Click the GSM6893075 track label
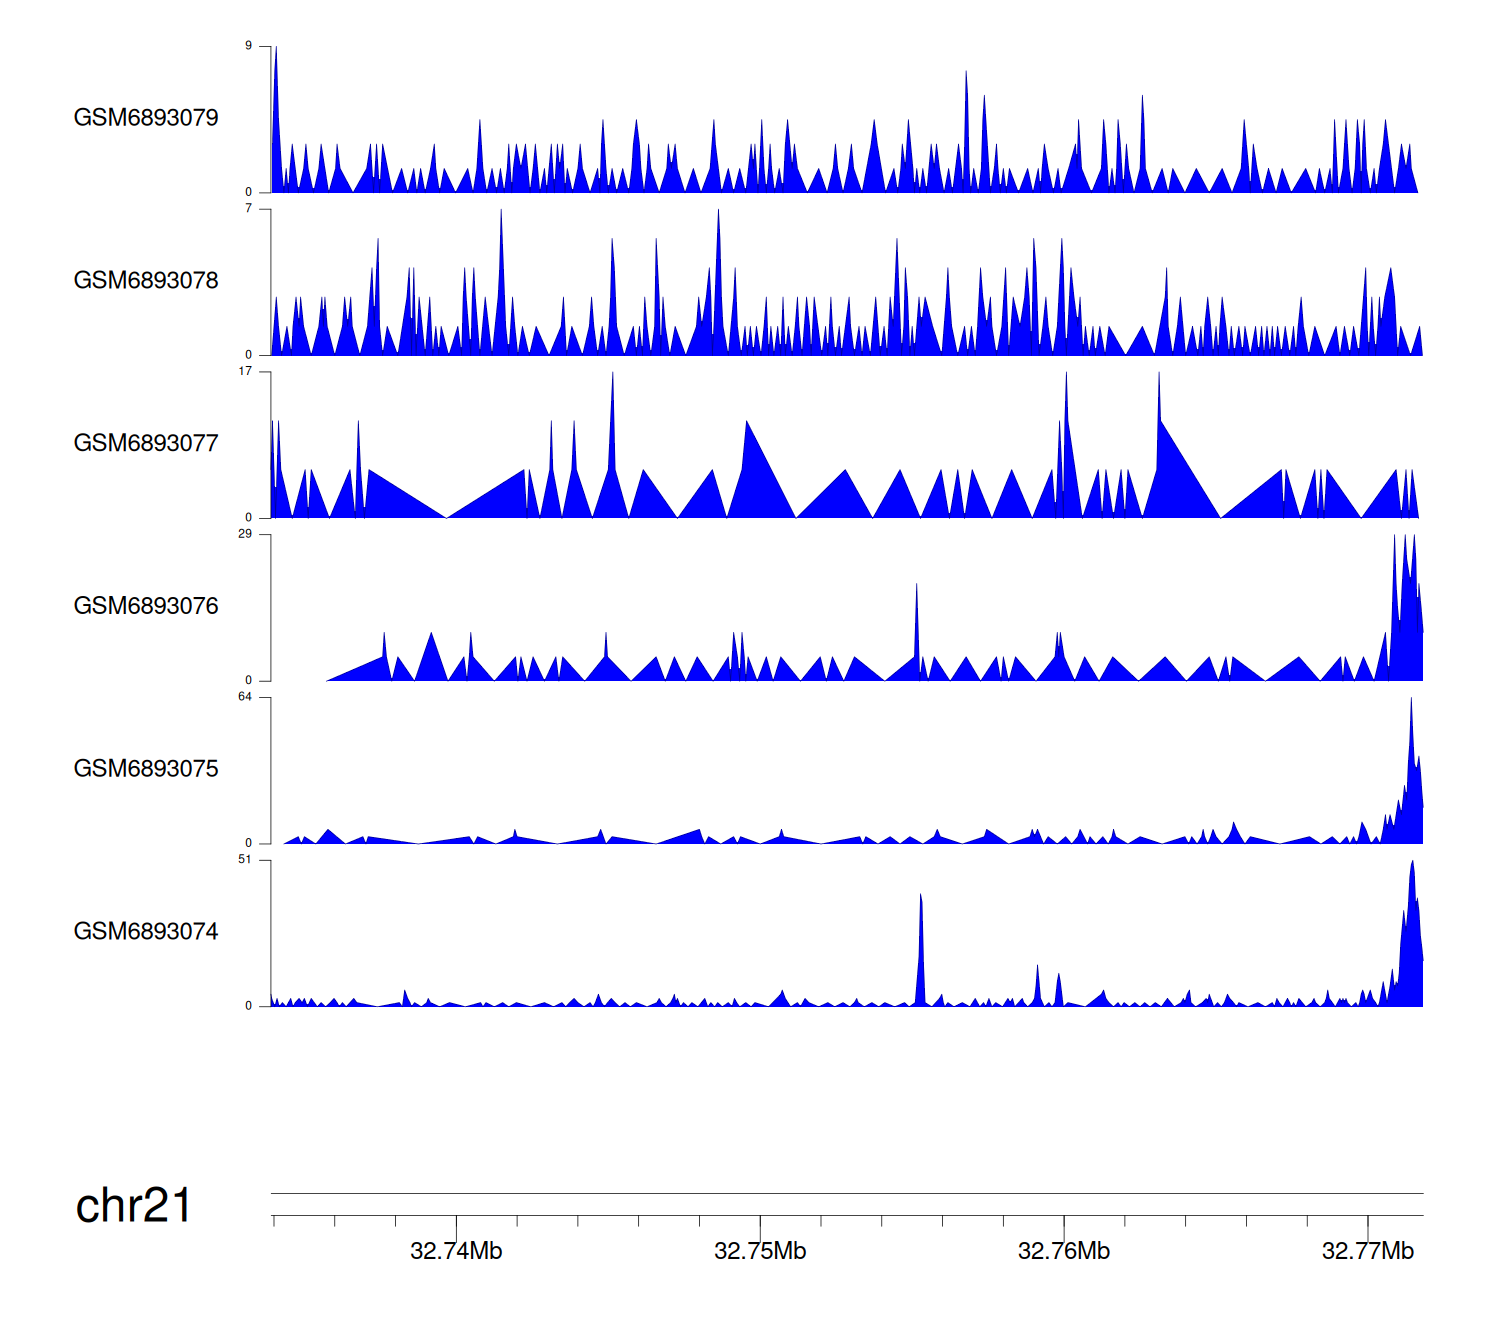Screen dimensions: 1500x1320 point(146,769)
